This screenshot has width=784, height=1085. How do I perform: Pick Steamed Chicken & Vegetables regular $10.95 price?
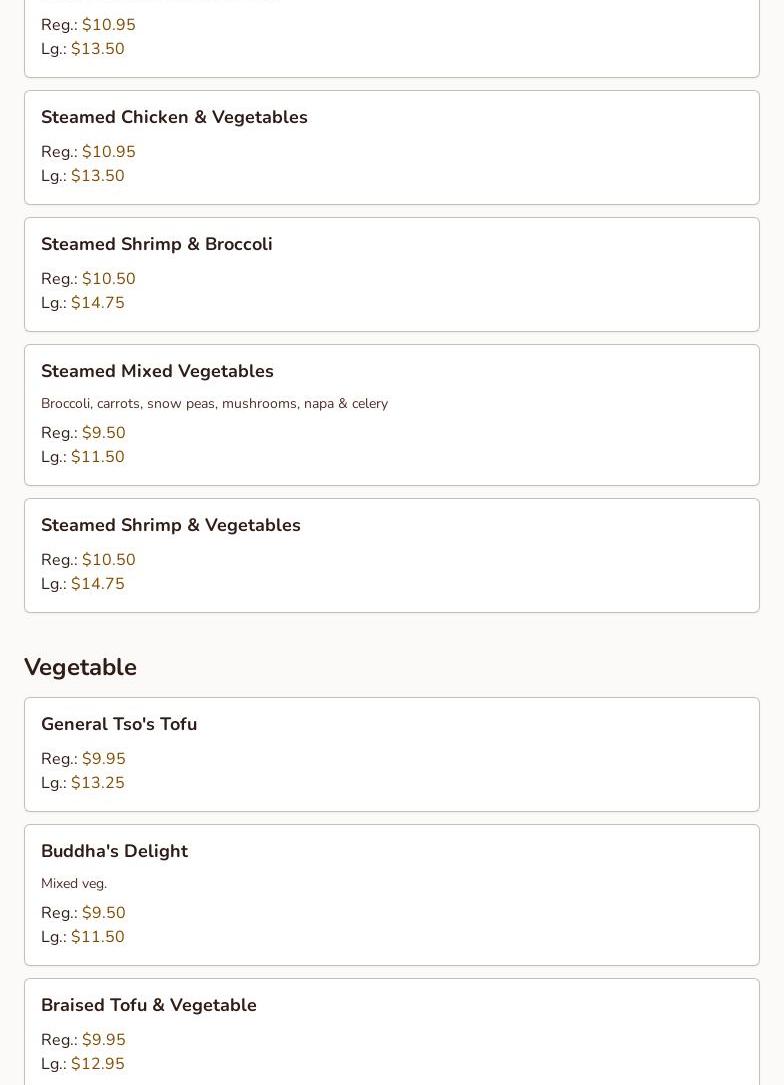click(x=108, y=152)
